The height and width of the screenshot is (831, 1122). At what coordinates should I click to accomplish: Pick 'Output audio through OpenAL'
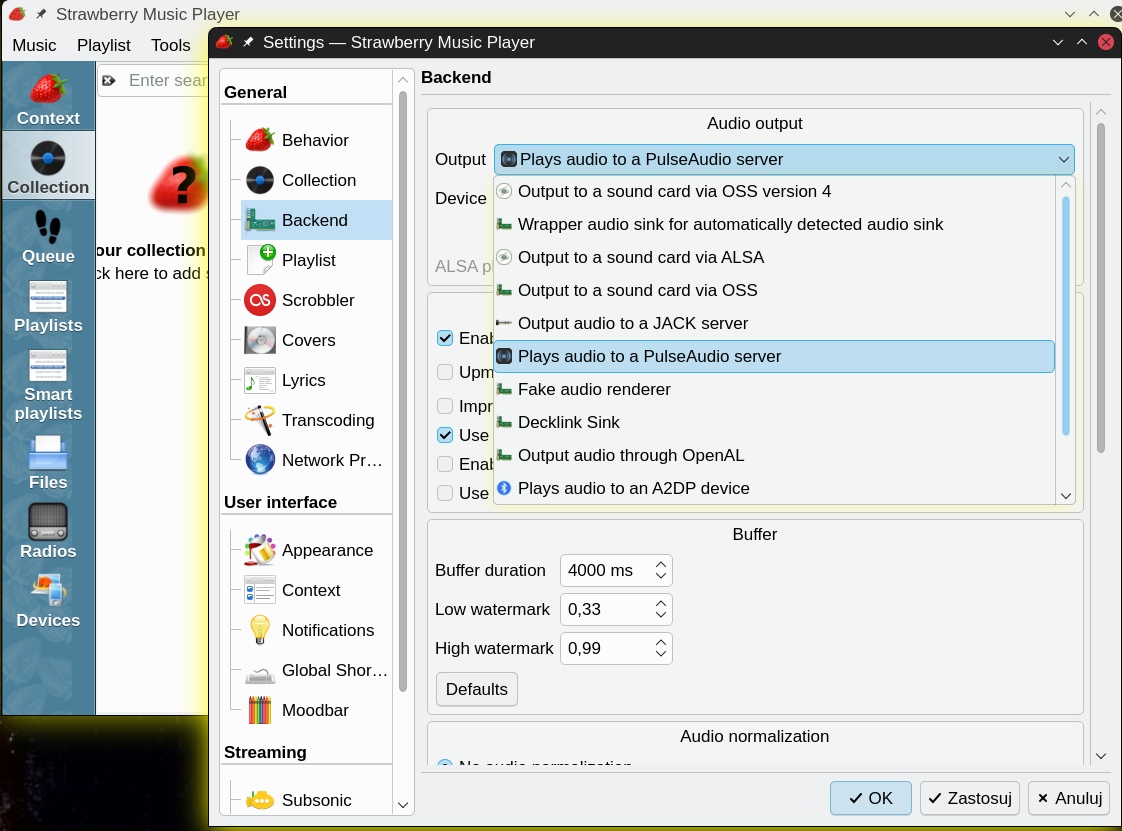click(774, 455)
